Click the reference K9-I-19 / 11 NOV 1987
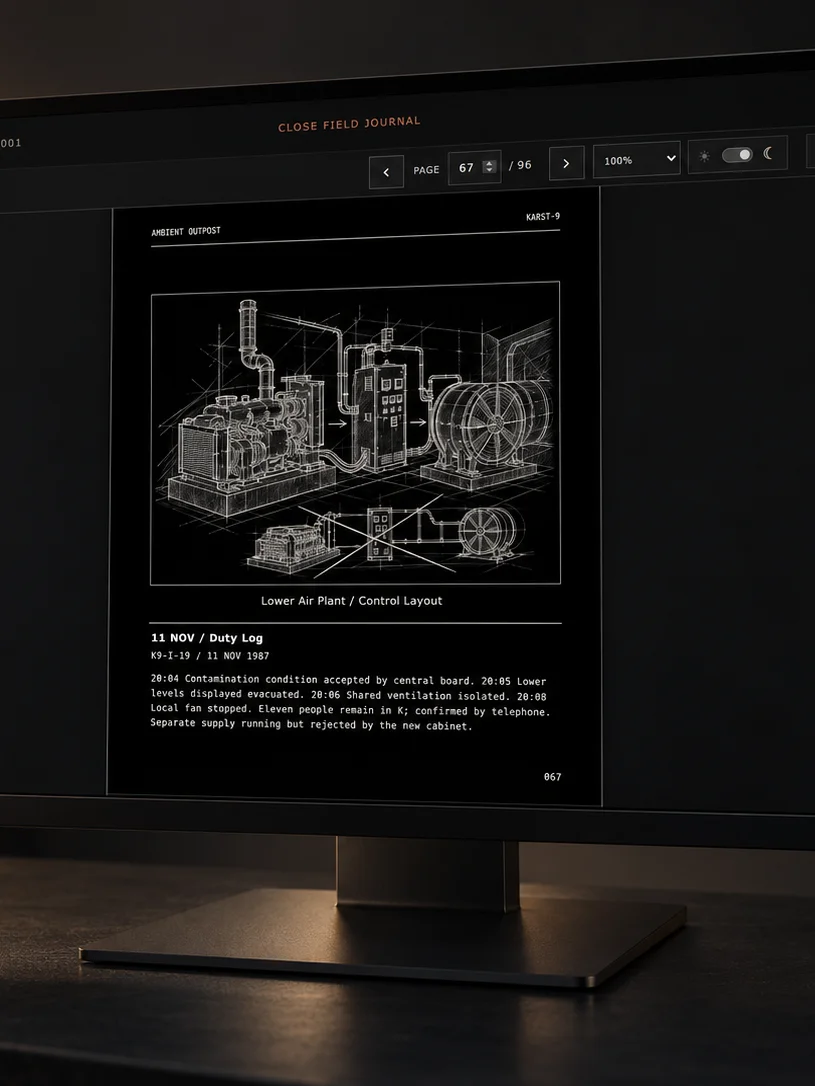This screenshot has height=1086, width=815. click(210, 655)
